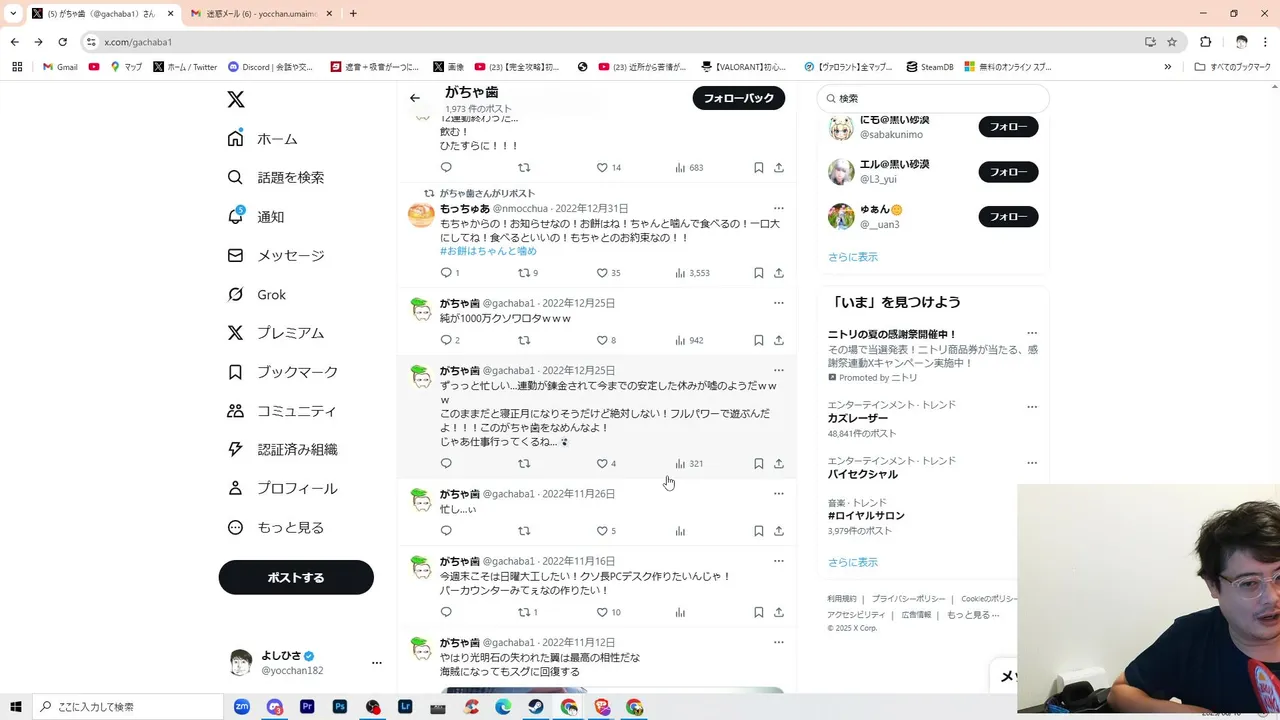This screenshot has height=720, width=1280.
Task: Reload the page
Action: pos(62,42)
